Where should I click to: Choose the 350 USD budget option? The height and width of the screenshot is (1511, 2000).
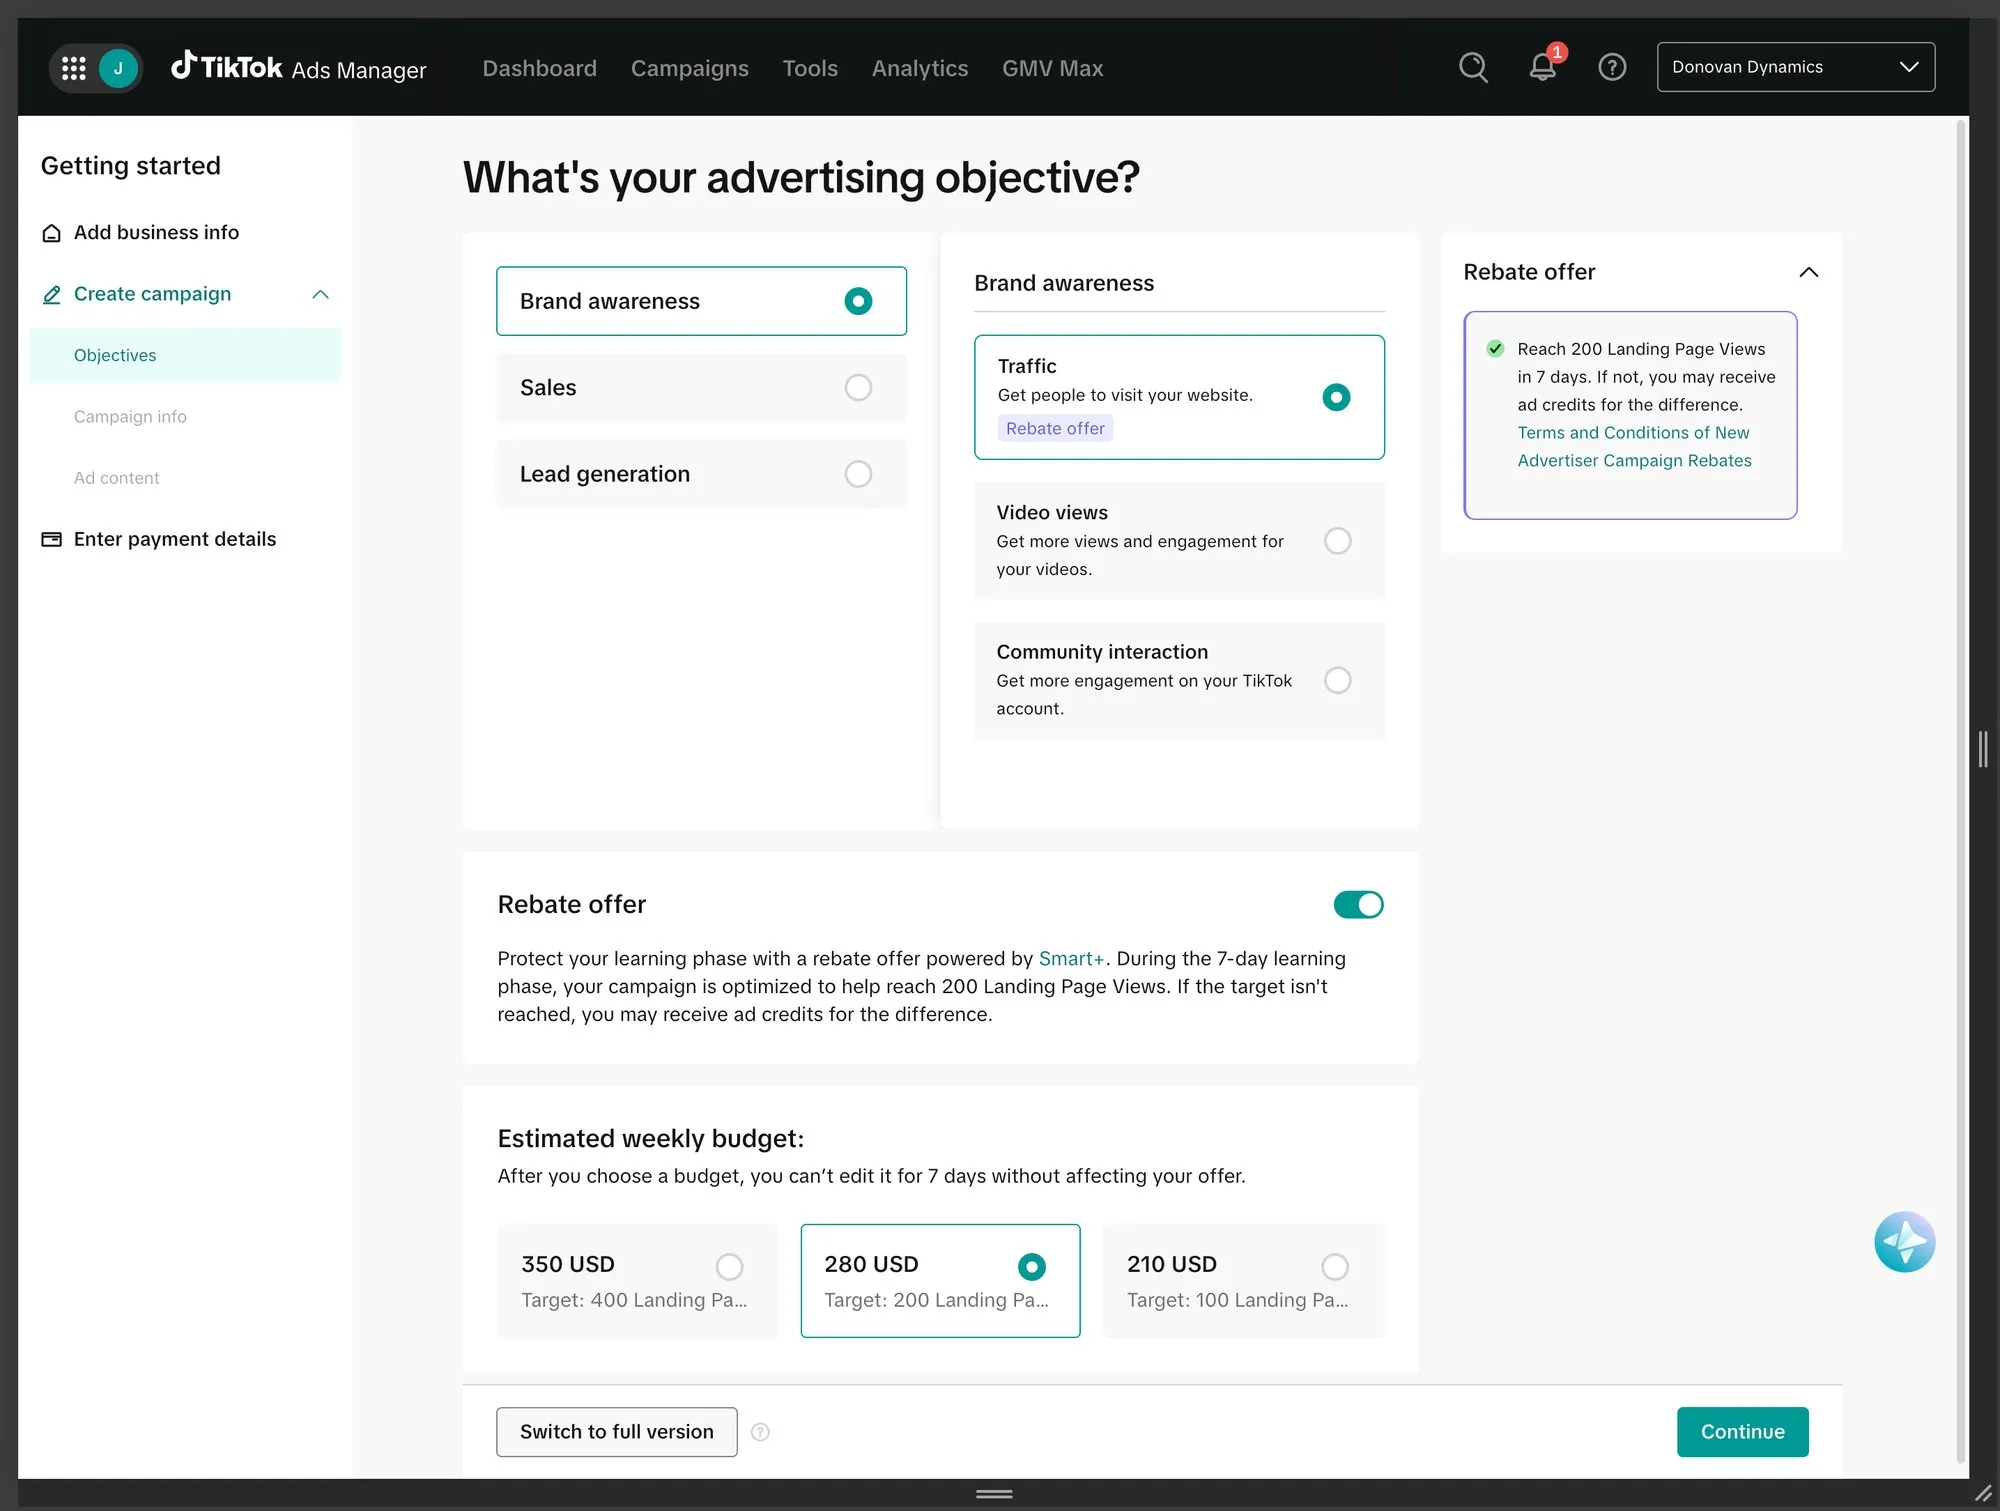(637, 1281)
